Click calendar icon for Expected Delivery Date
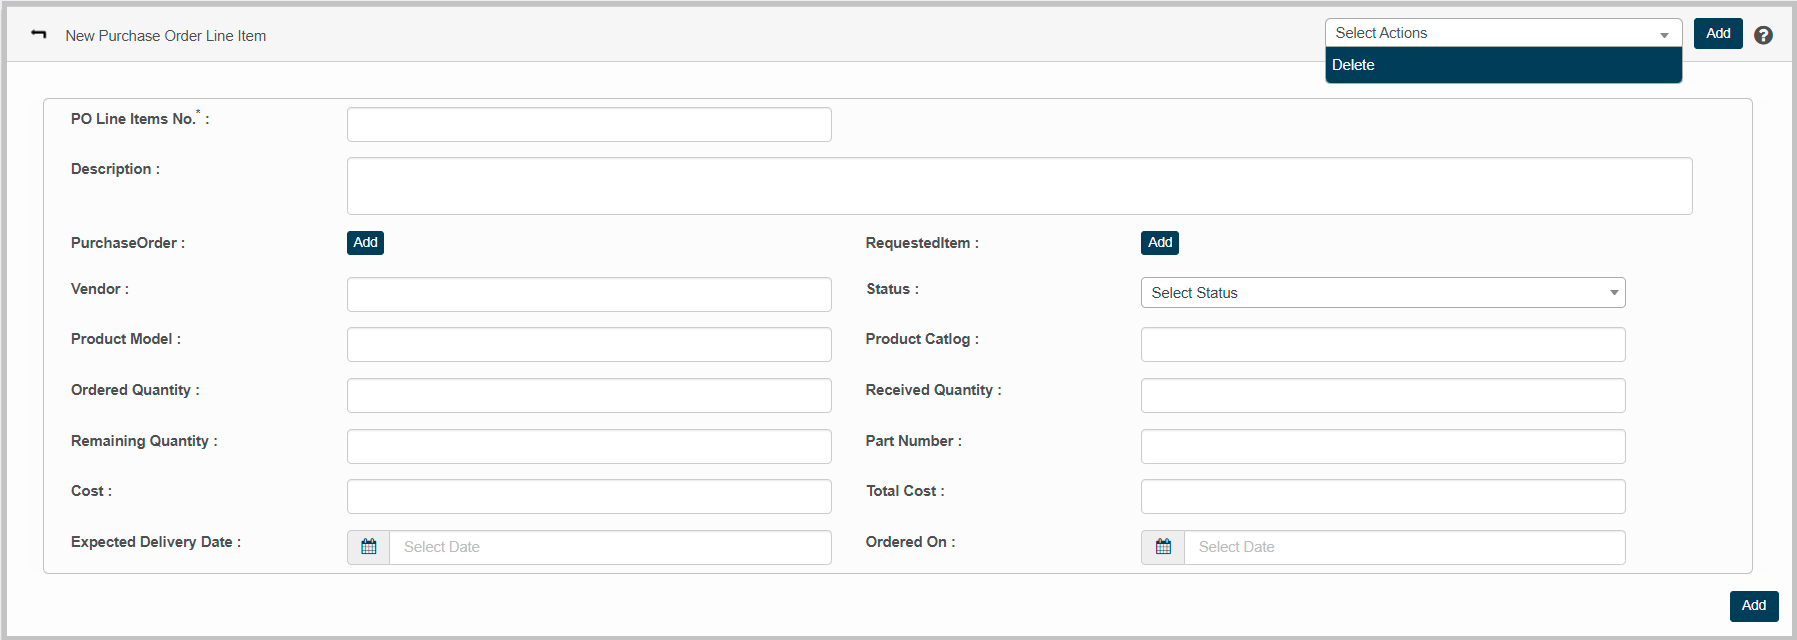The height and width of the screenshot is (640, 1797). (369, 547)
